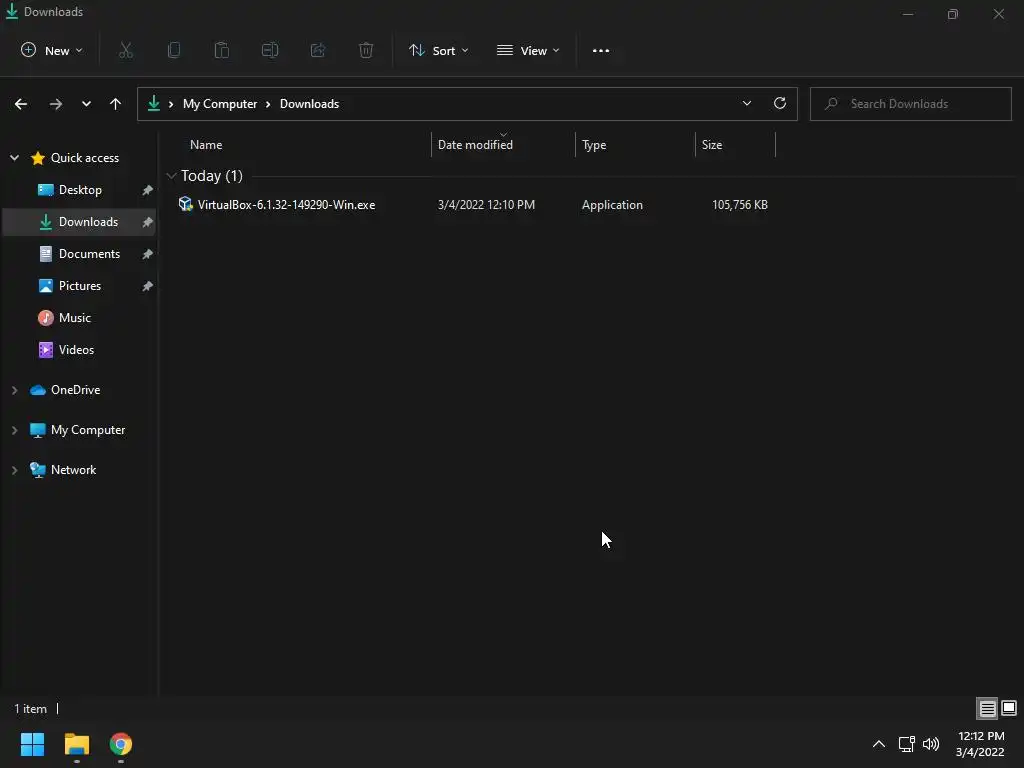Switch to large thumbnails view icon
Screen dimensions: 1024x768
(1009, 709)
